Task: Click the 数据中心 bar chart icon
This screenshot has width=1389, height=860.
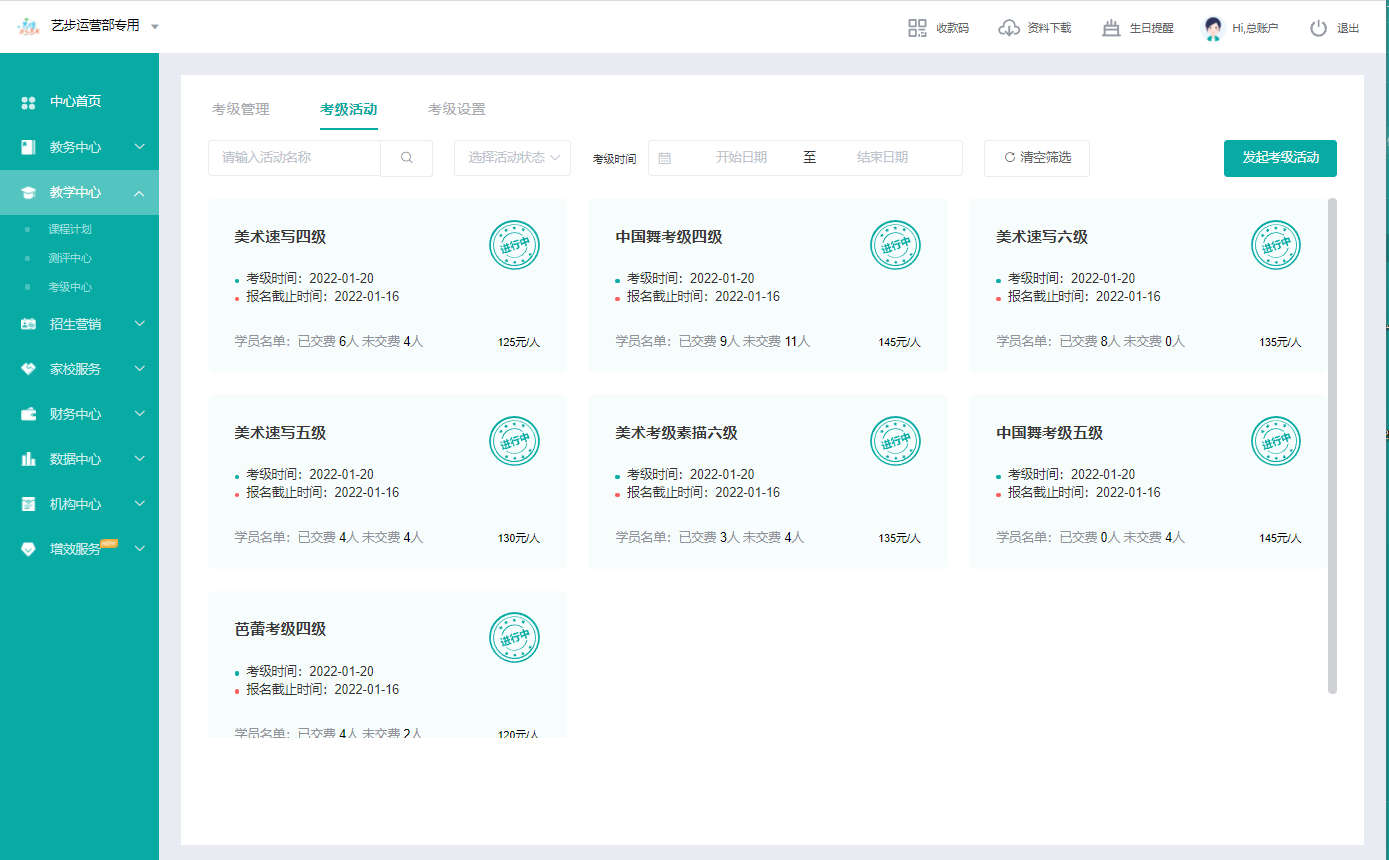Action: 27,458
